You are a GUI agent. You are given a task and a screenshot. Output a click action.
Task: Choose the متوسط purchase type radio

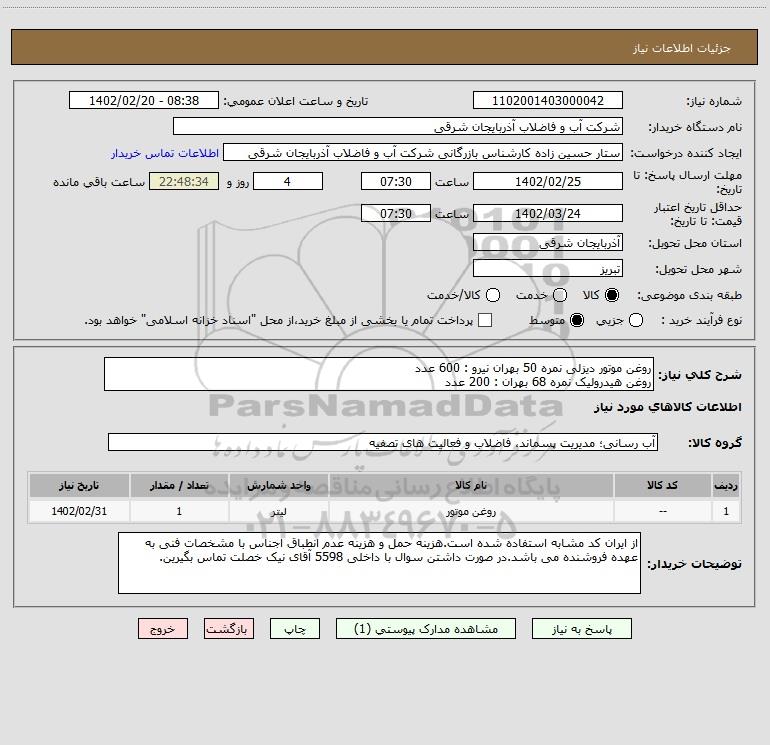577,321
